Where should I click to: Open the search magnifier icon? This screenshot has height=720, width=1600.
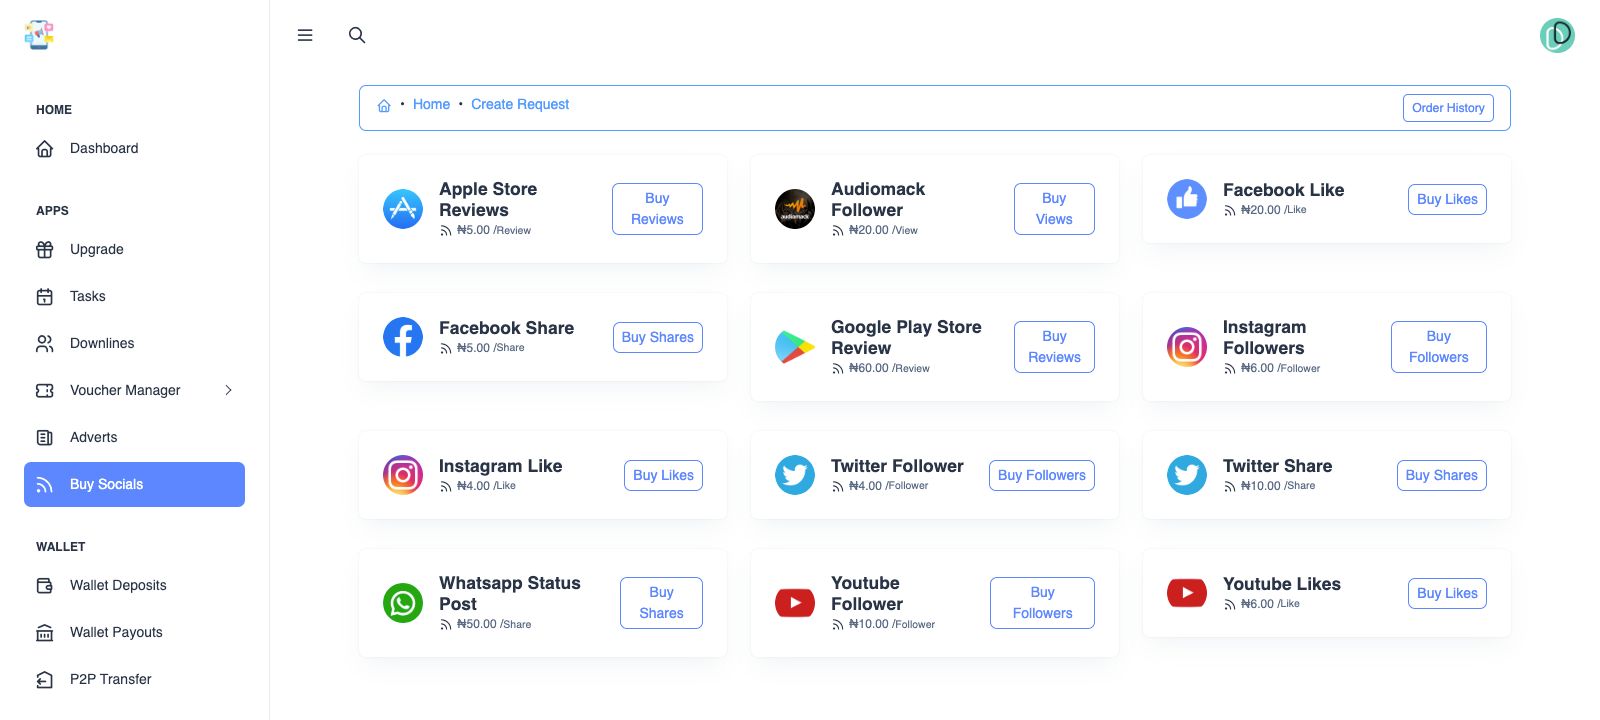click(x=357, y=35)
